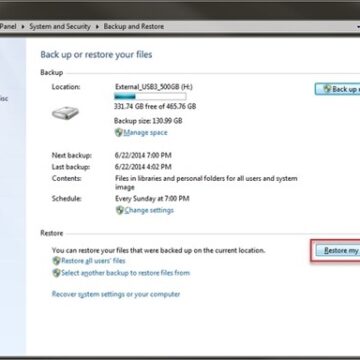Screen dimensions: 360x360
Task: Select System and Security in breadcrumb
Action: pyautogui.click(x=60, y=26)
